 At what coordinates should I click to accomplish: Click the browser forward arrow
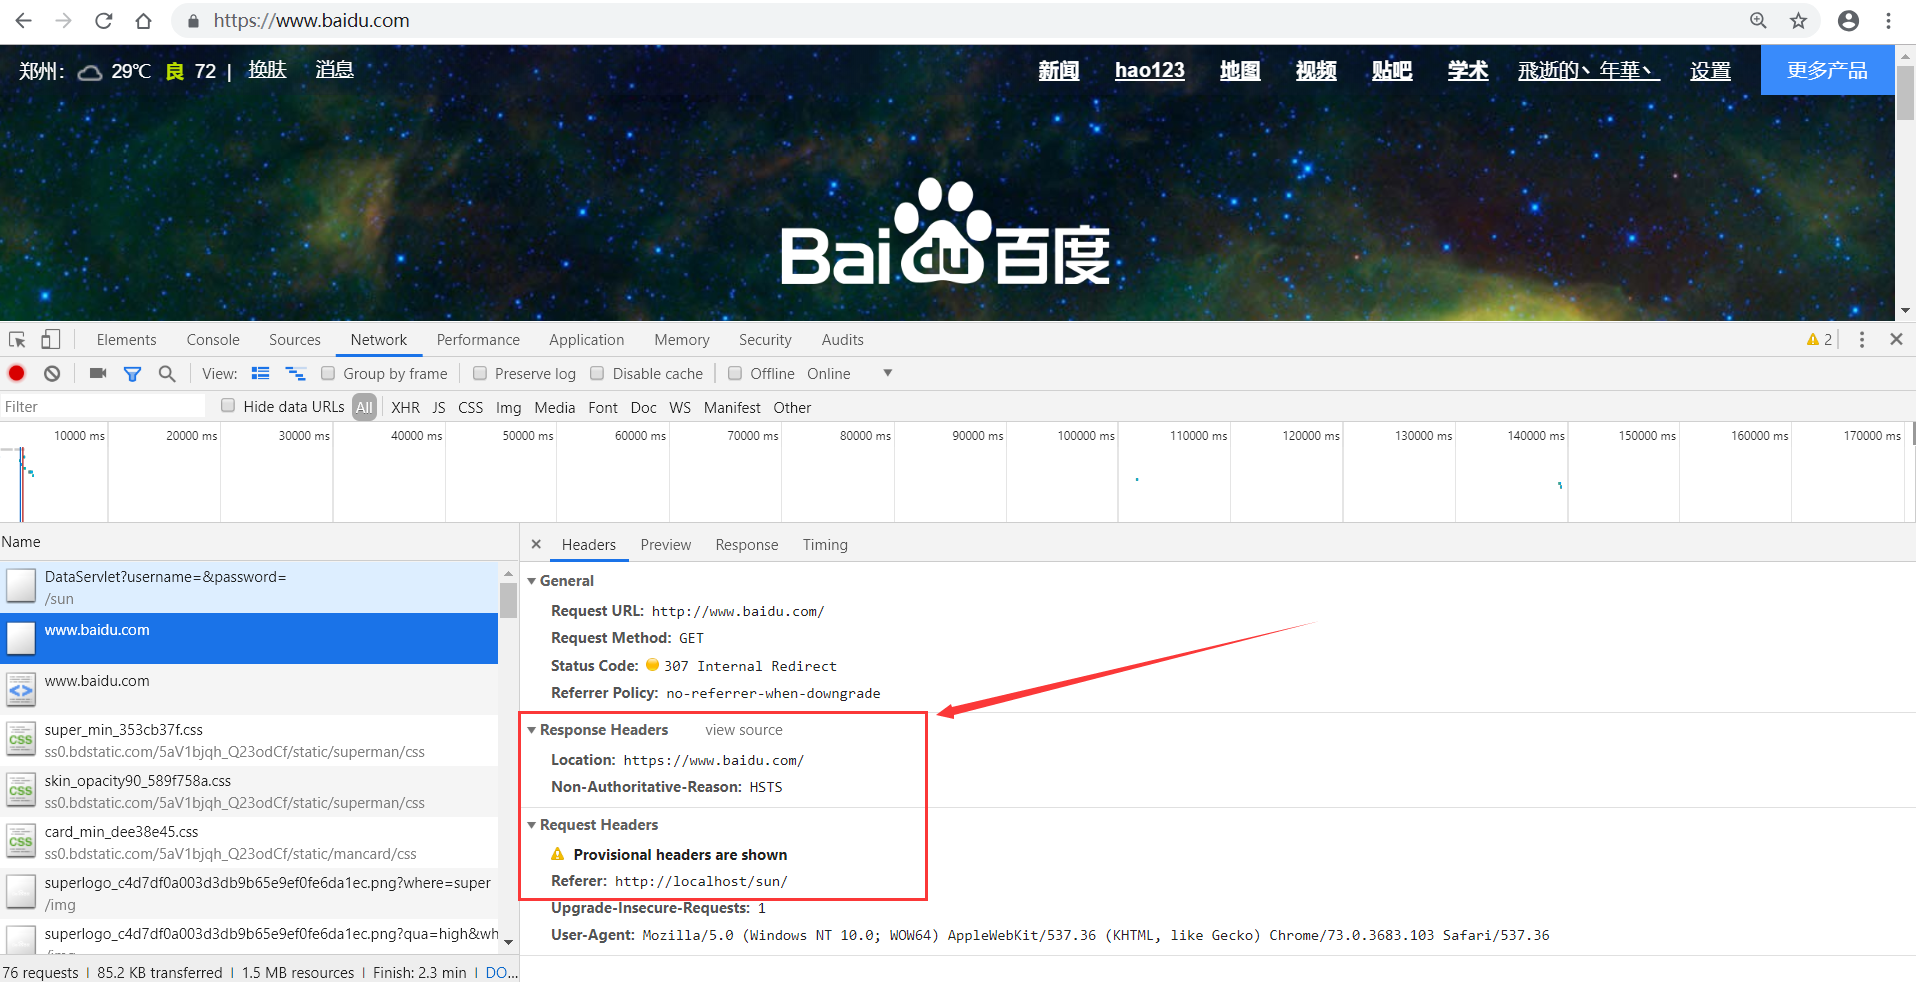[63, 21]
